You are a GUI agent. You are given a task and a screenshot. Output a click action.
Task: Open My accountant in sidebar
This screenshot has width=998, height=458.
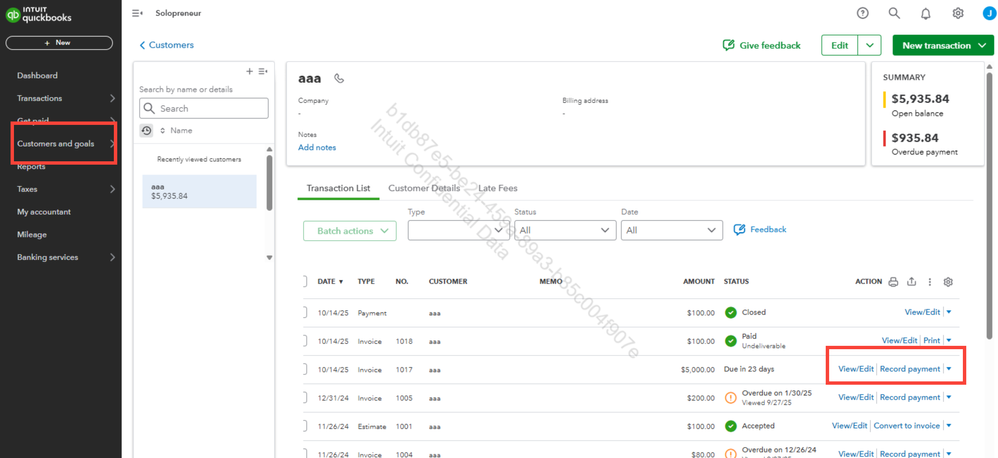coord(44,212)
